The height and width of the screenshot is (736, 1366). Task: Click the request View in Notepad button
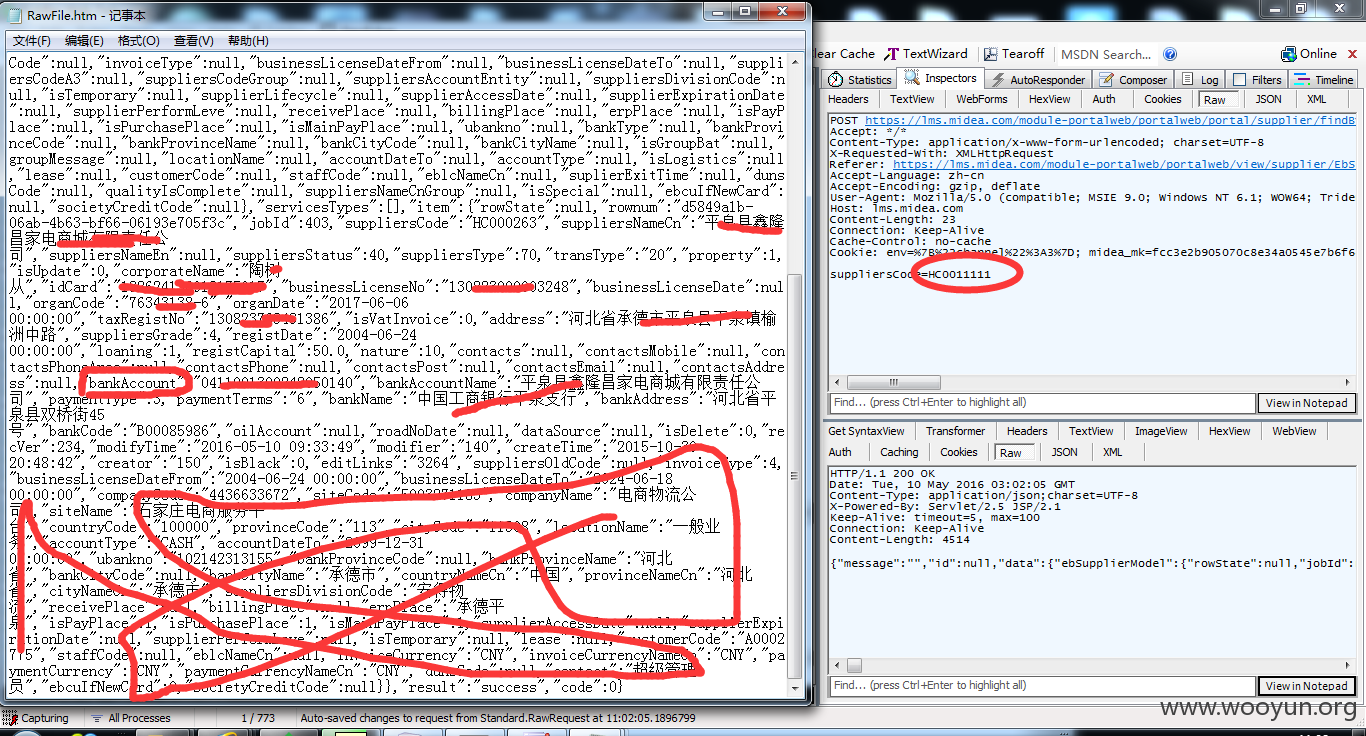click(x=1306, y=403)
